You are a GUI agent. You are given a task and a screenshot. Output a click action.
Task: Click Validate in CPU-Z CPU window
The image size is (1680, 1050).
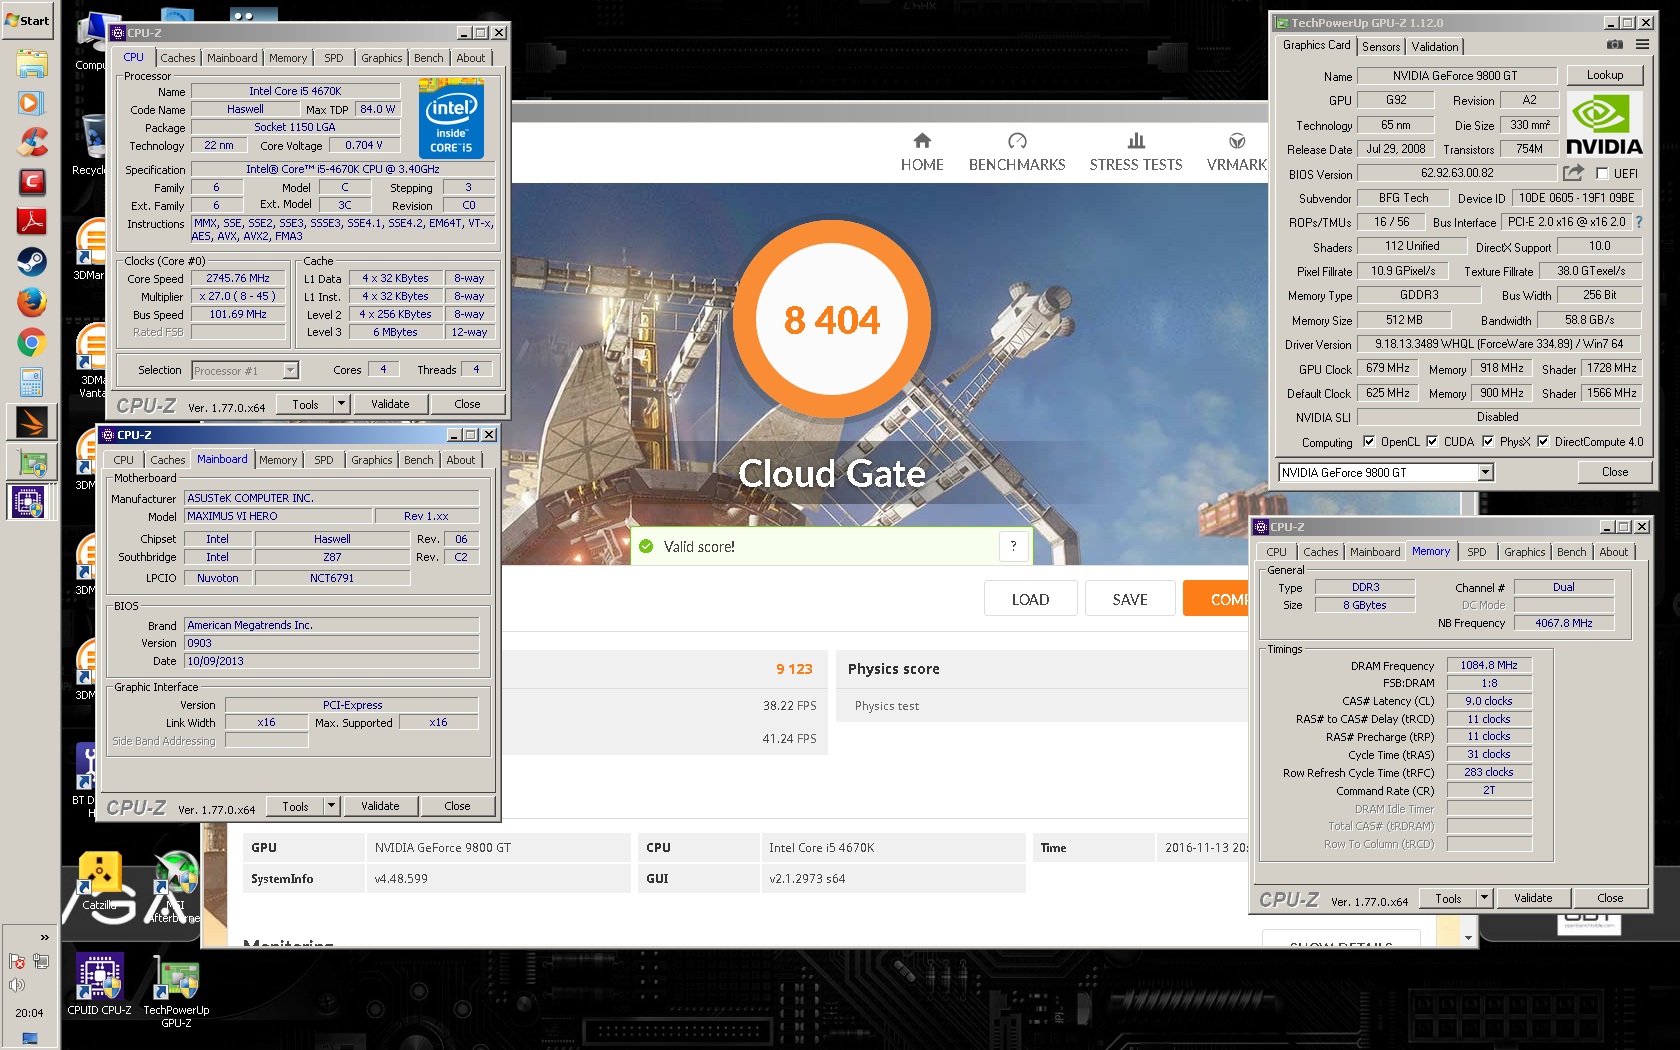[x=390, y=404]
